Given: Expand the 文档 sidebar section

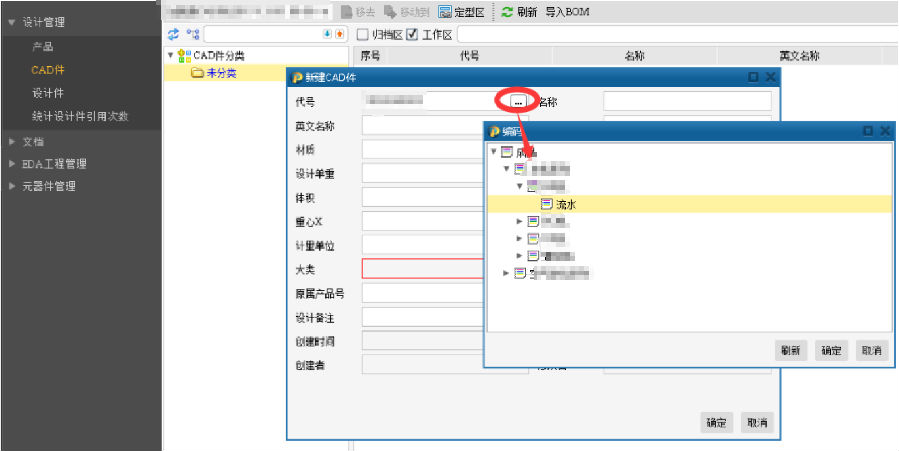Looking at the screenshot, I should pyautogui.click(x=11, y=142).
